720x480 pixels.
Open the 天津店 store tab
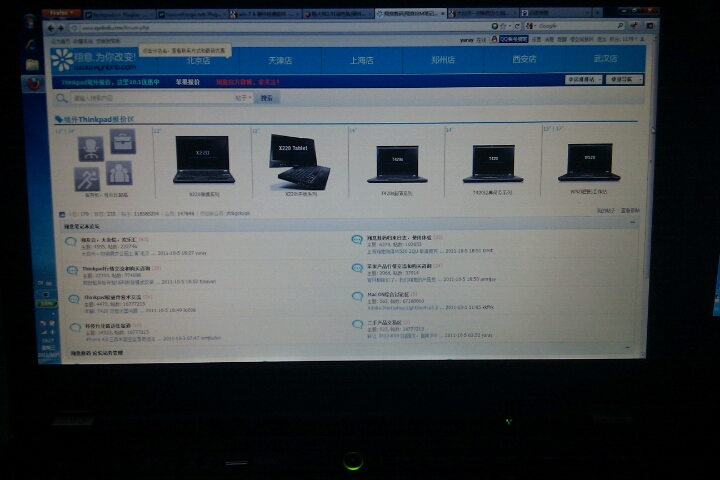click(280, 60)
